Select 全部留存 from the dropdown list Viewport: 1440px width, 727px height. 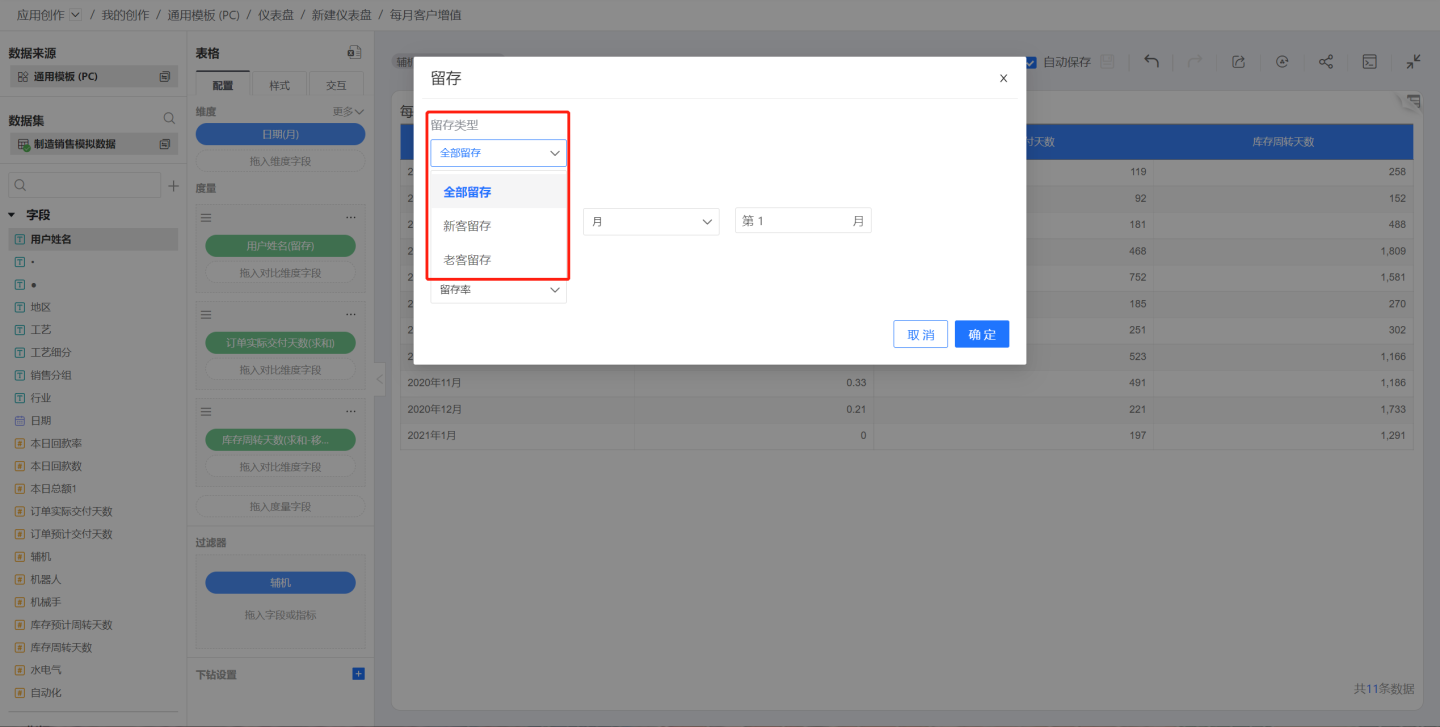point(498,192)
